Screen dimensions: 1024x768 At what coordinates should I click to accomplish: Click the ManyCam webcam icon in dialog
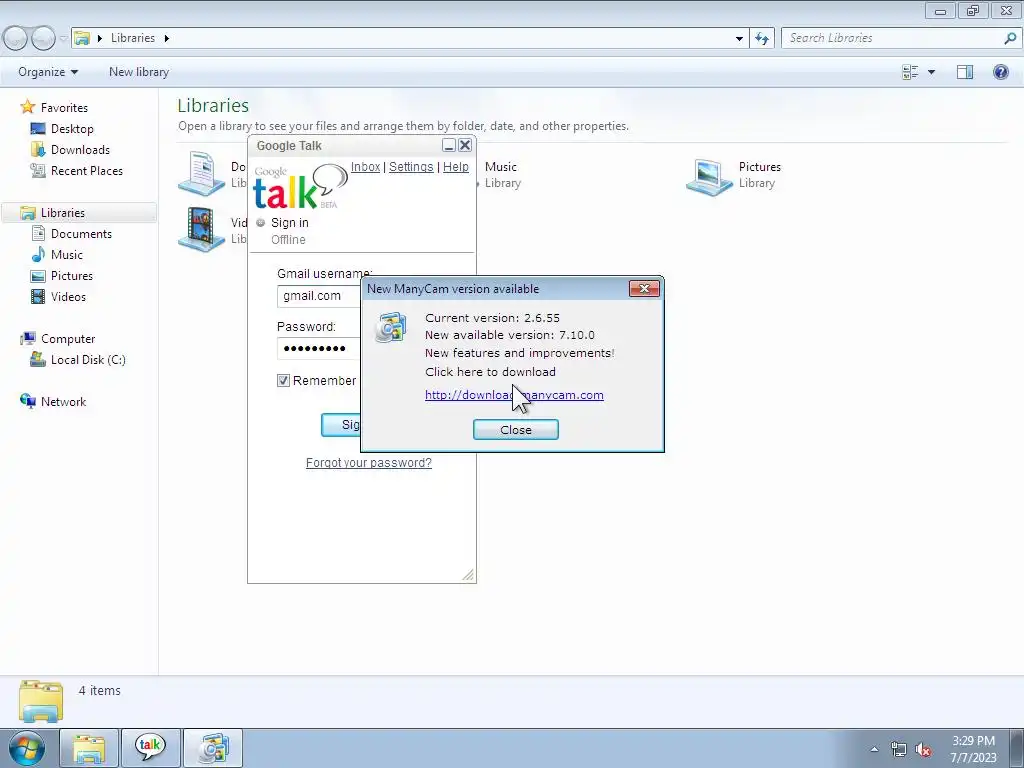391,327
